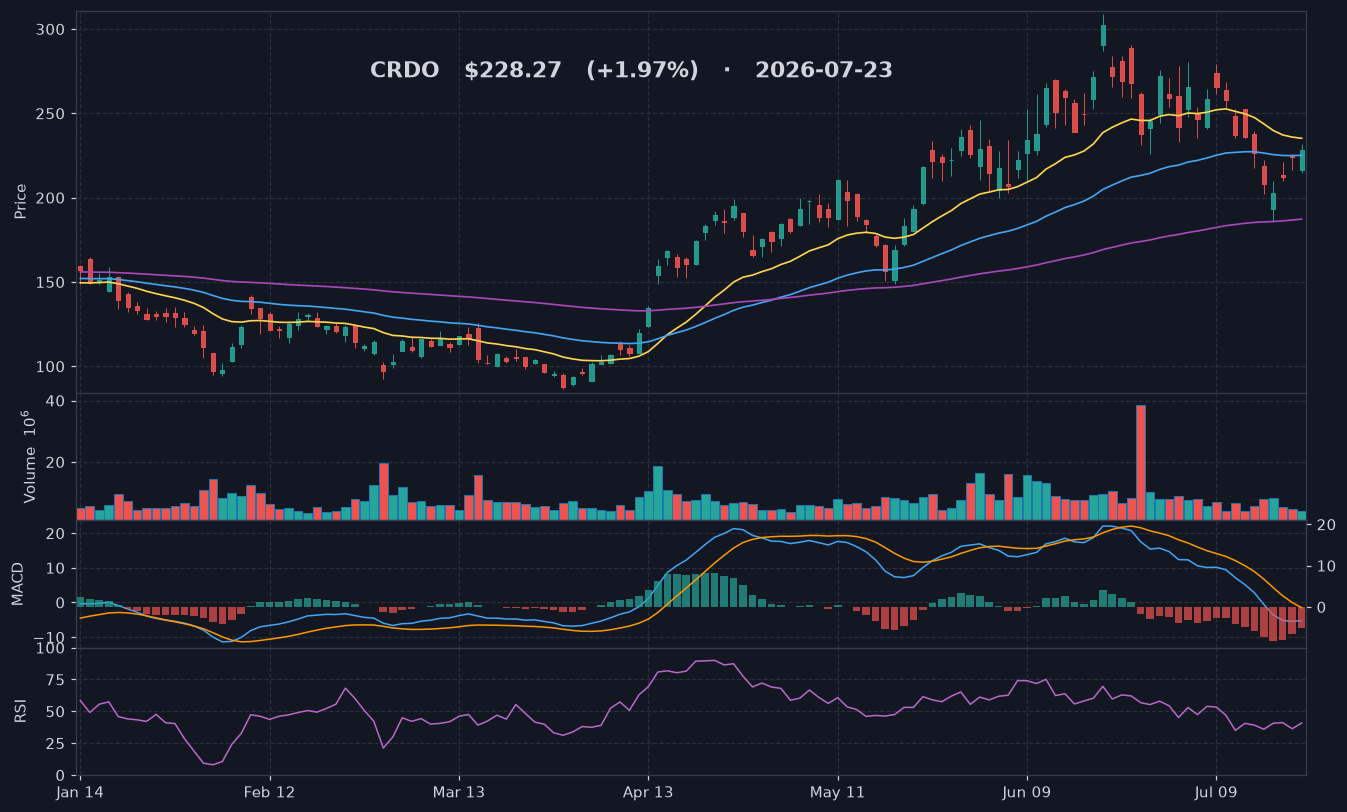
Task: Click the 0 tick on the RSI axis
Action: point(61,776)
